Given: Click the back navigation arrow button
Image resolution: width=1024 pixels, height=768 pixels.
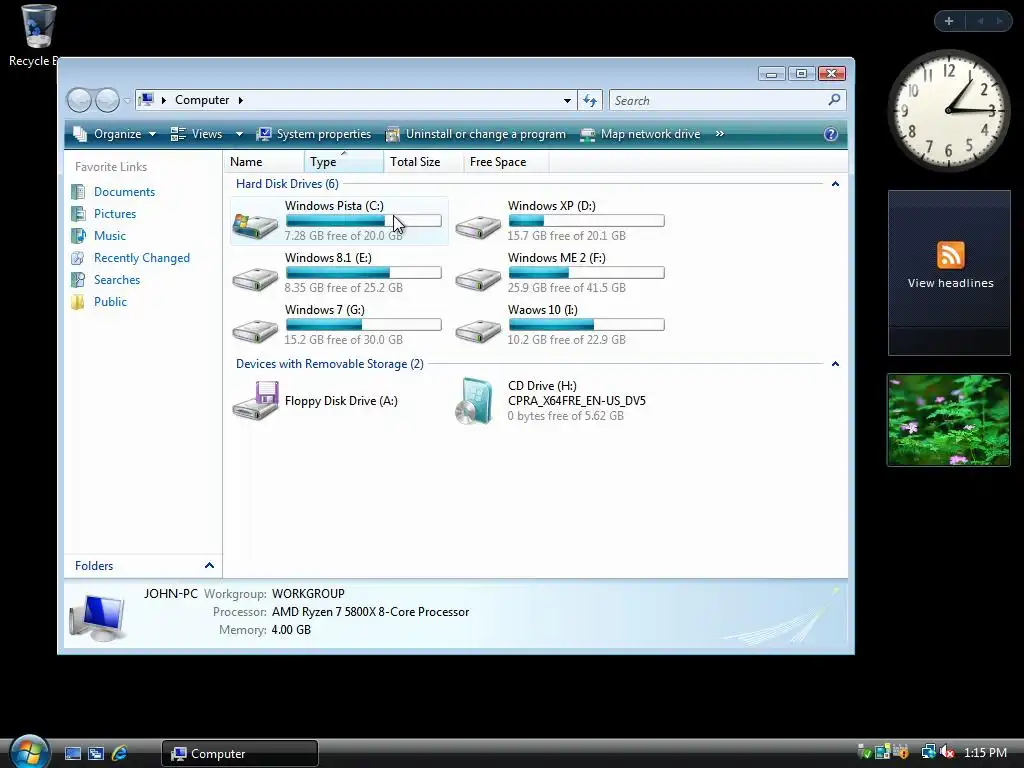Looking at the screenshot, I should pos(80,100).
